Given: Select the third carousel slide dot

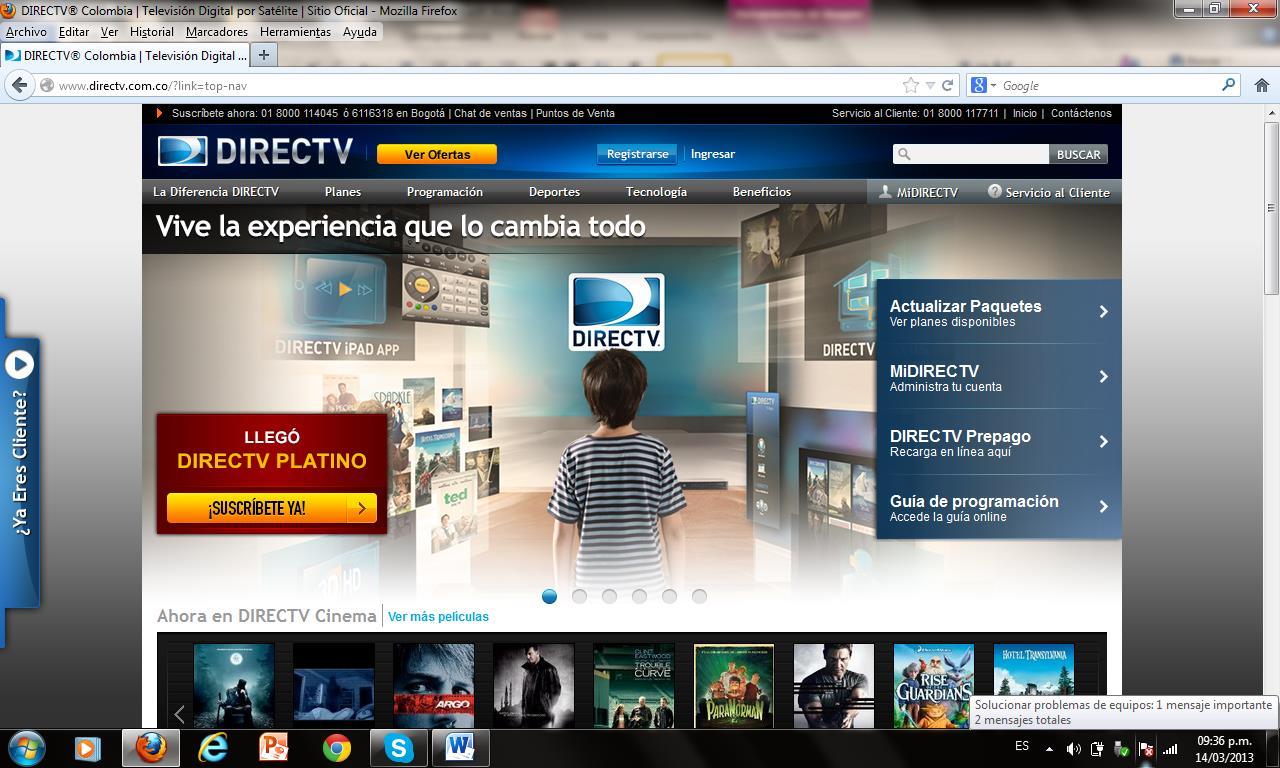Looking at the screenshot, I should point(609,596).
